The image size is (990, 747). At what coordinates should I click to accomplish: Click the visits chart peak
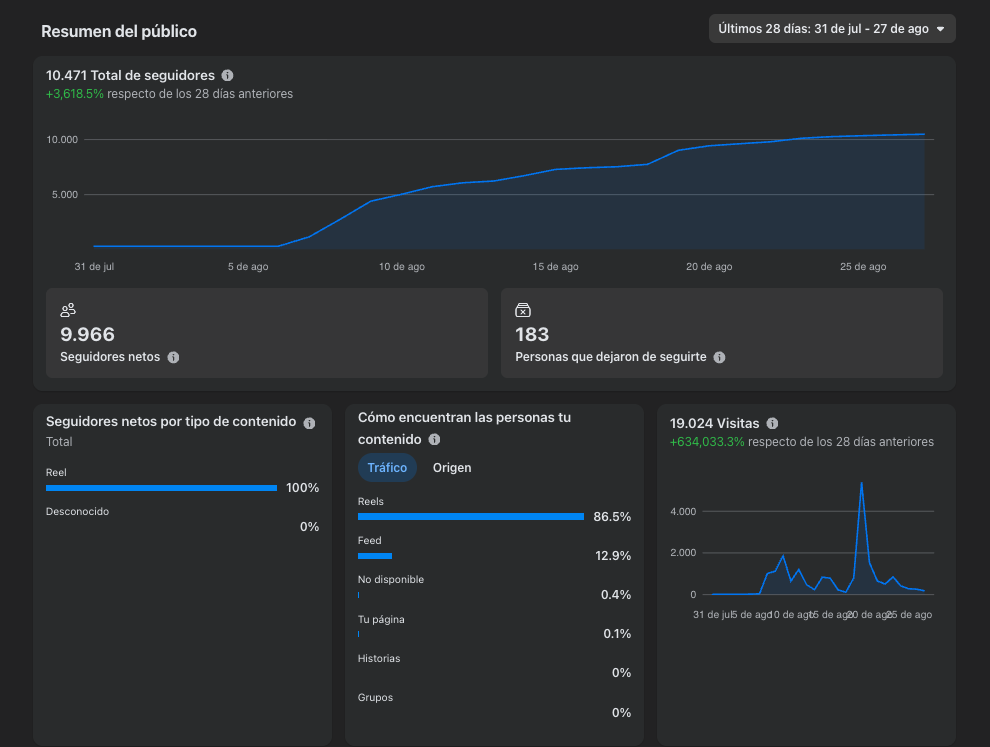(x=861, y=484)
